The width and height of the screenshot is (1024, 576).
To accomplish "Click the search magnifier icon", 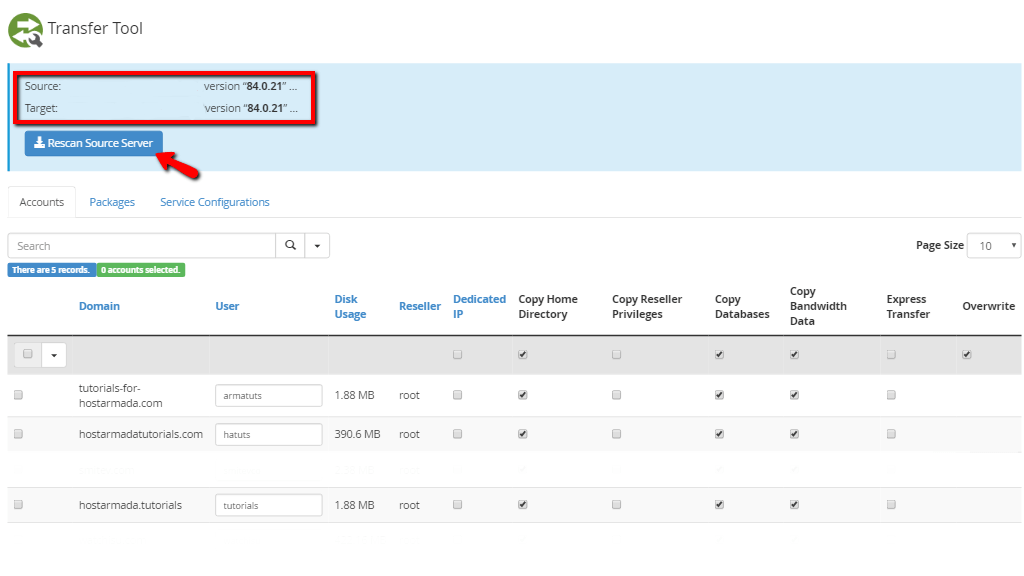I will coord(291,246).
